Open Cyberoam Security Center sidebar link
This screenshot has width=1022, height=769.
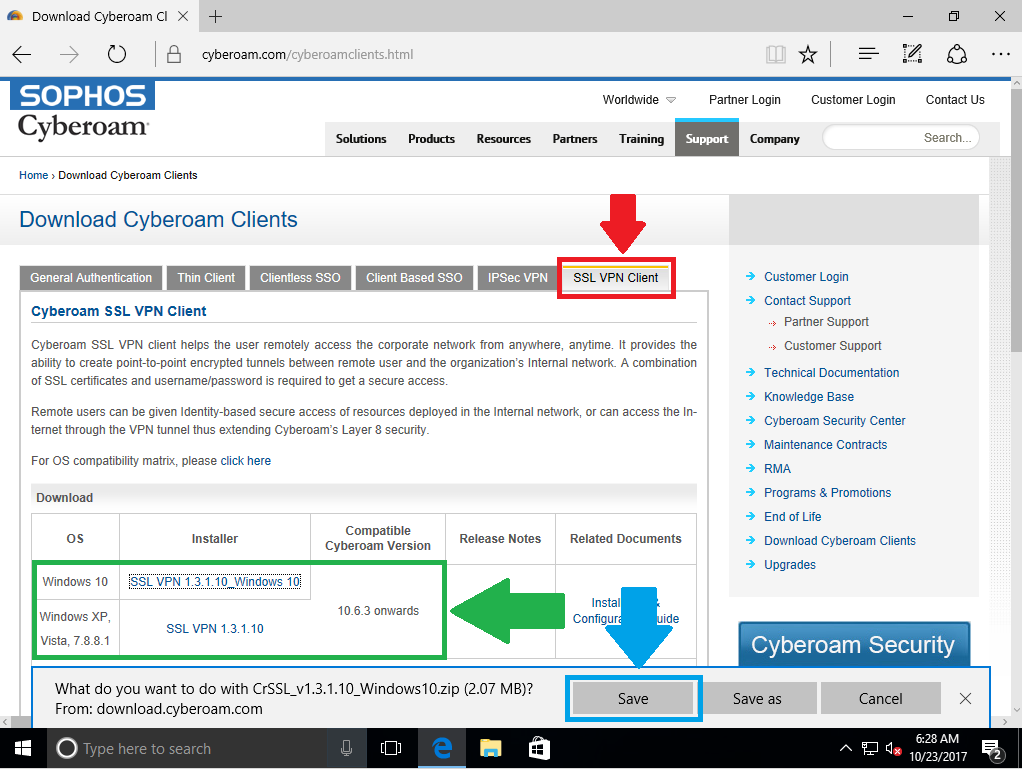coord(835,421)
